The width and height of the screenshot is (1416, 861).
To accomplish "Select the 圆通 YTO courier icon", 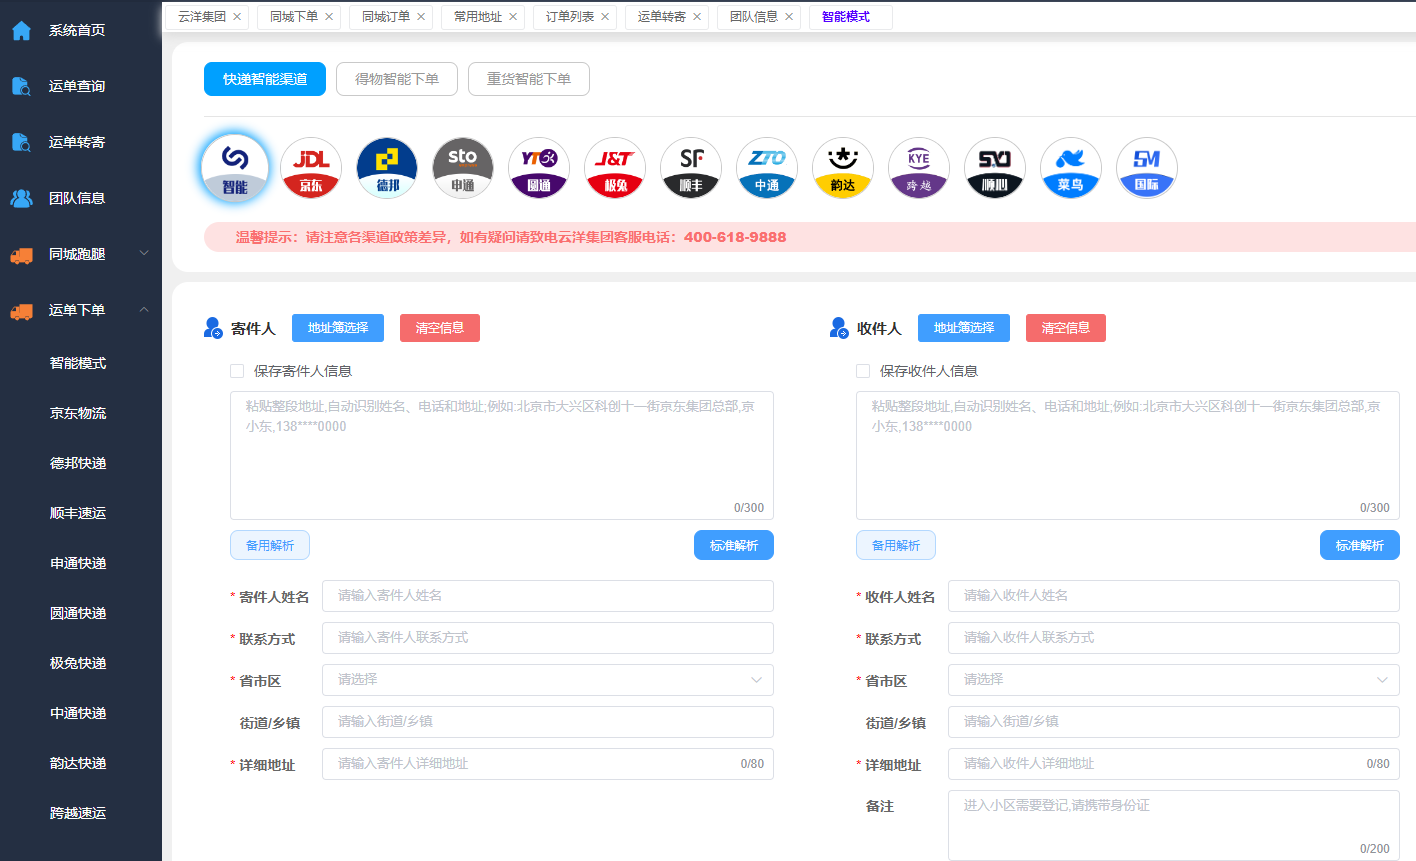I will coord(539,168).
